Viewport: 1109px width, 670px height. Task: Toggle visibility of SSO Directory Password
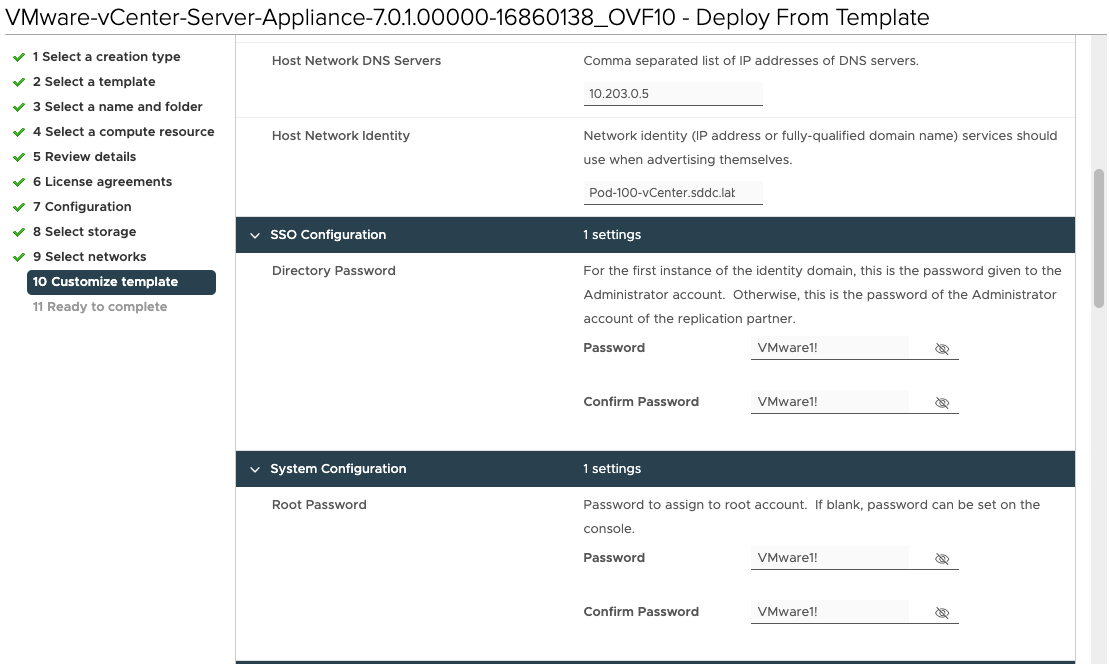tap(941, 349)
